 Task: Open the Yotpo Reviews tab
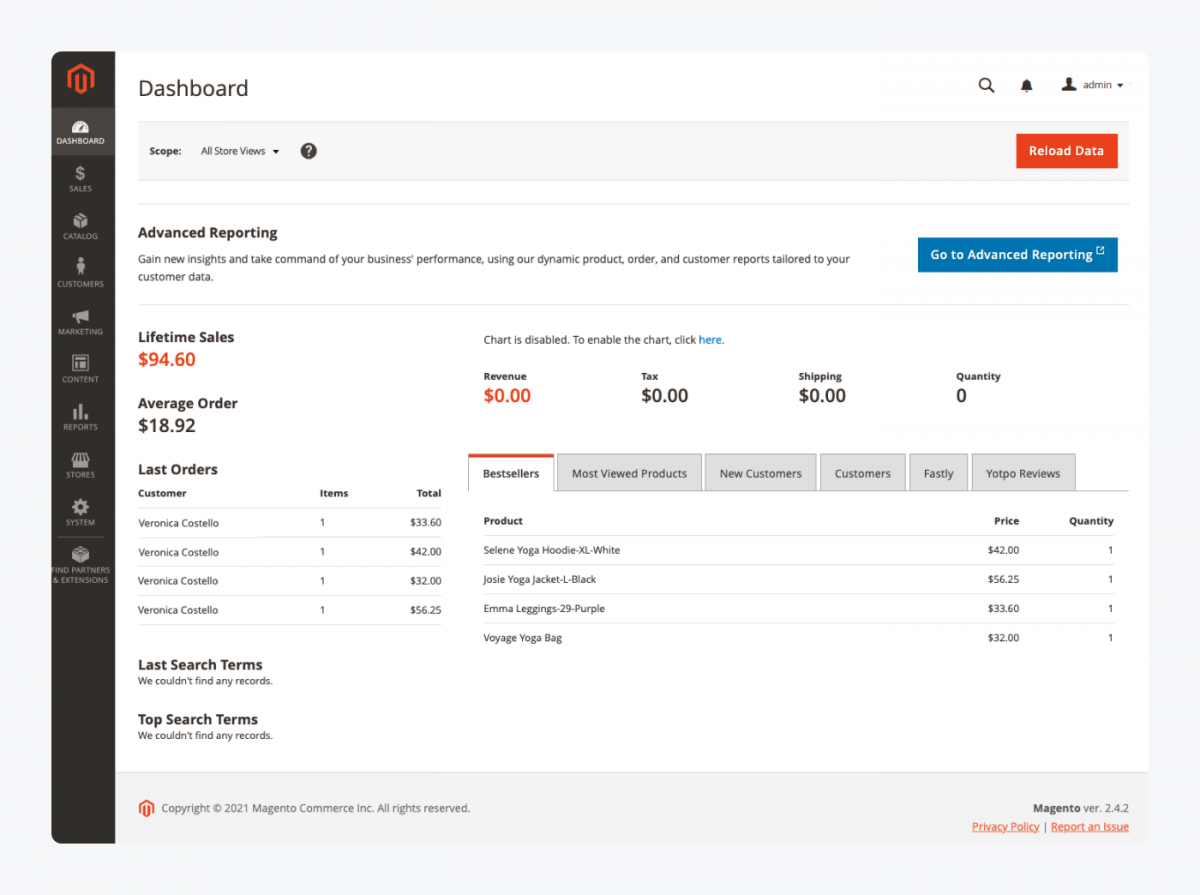(1023, 472)
